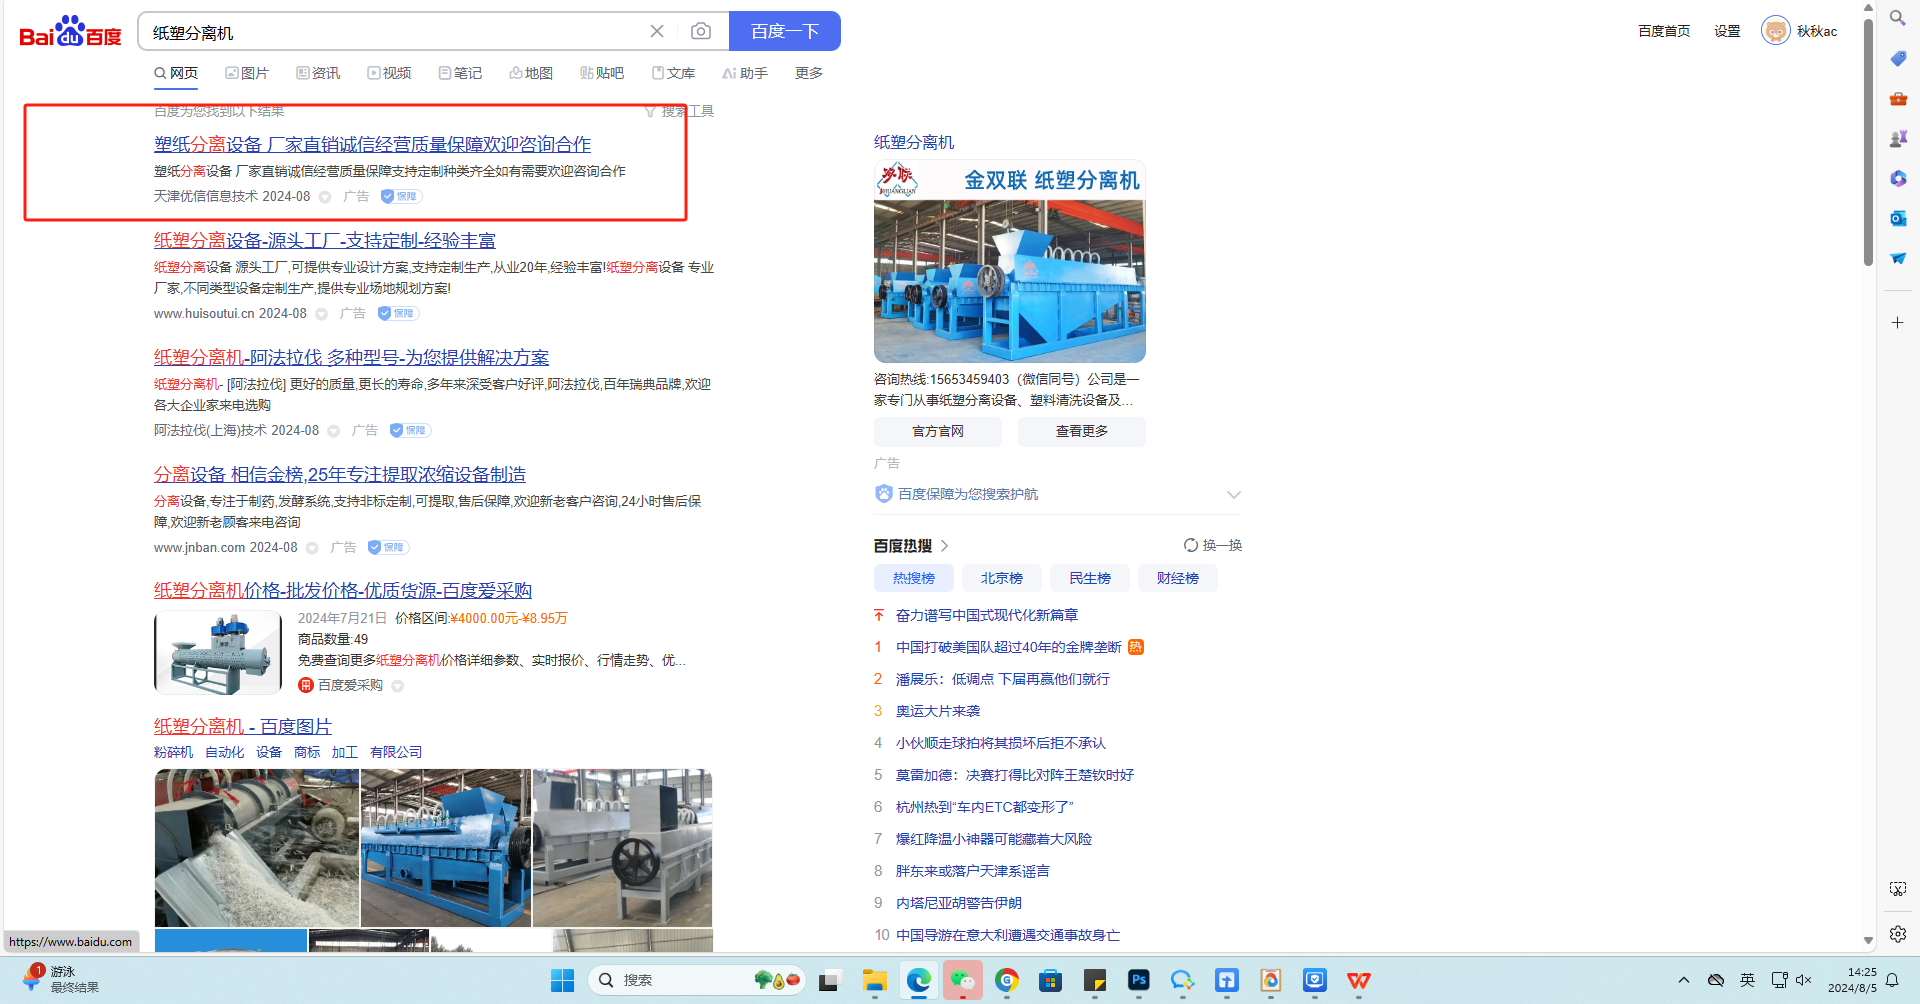
Task: Open the chess pieces games sidebar icon
Action: click(x=1898, y=139)
